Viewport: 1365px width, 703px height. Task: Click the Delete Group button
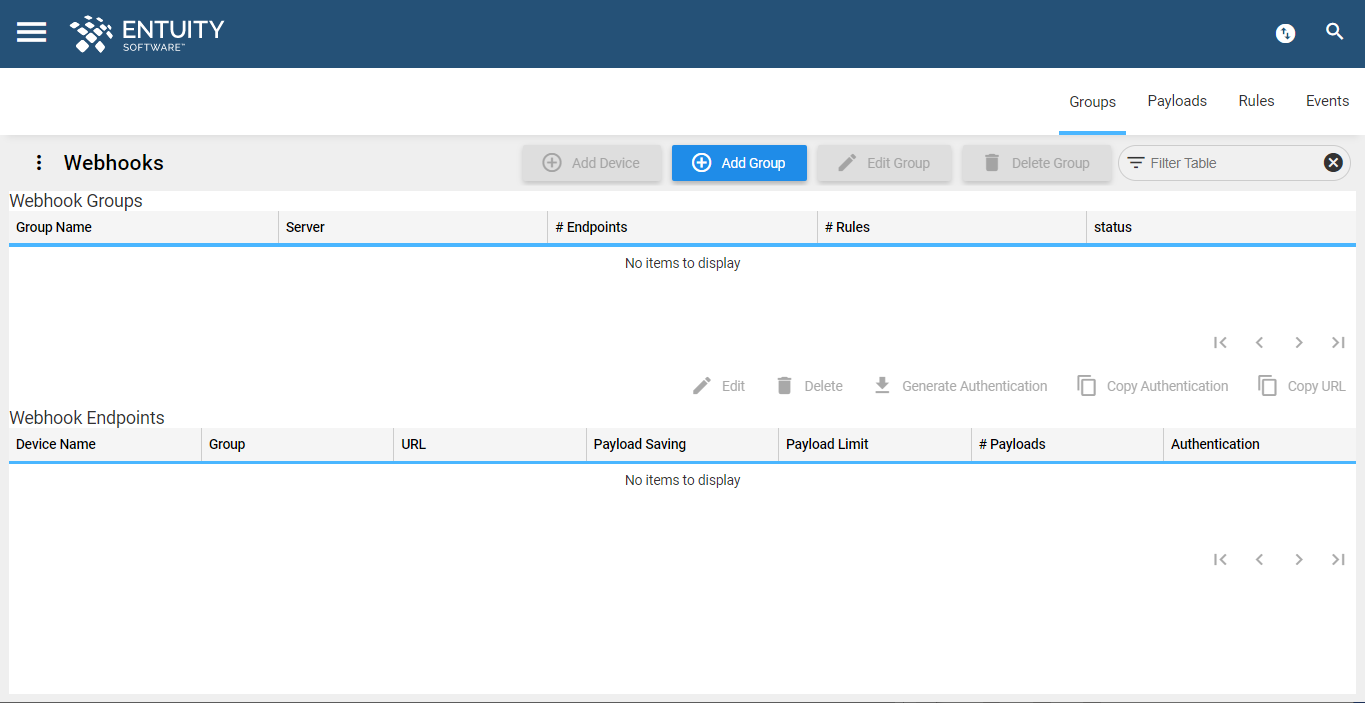[x=1036, y=162]
